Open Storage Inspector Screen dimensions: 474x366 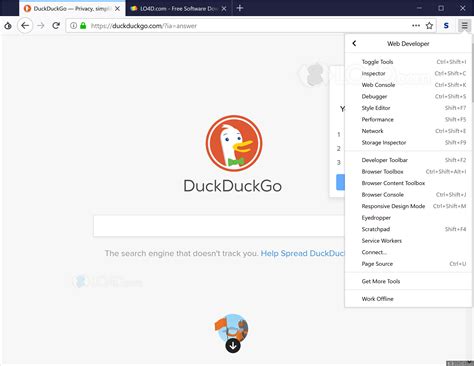pyautogui.click(x=408, y=143)
